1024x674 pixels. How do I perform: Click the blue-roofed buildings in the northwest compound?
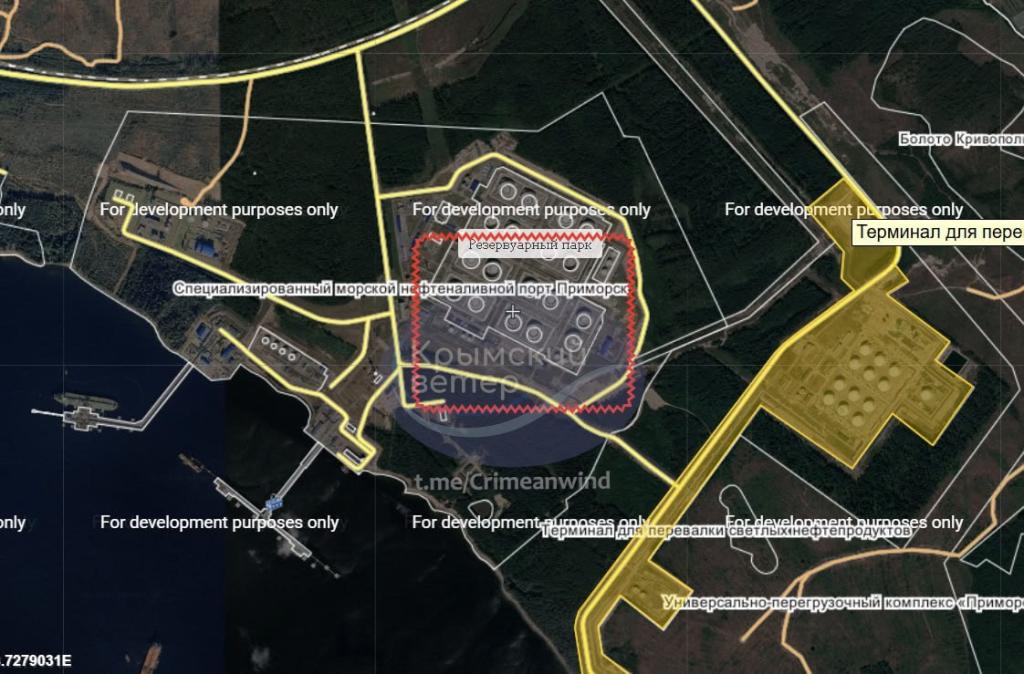[210, 242]
